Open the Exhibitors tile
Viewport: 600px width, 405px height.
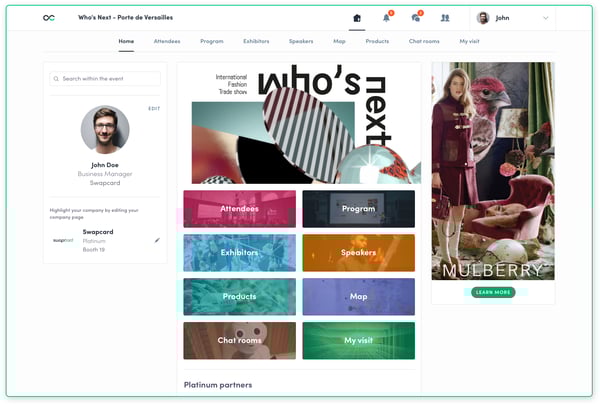[x=240, y=253]
